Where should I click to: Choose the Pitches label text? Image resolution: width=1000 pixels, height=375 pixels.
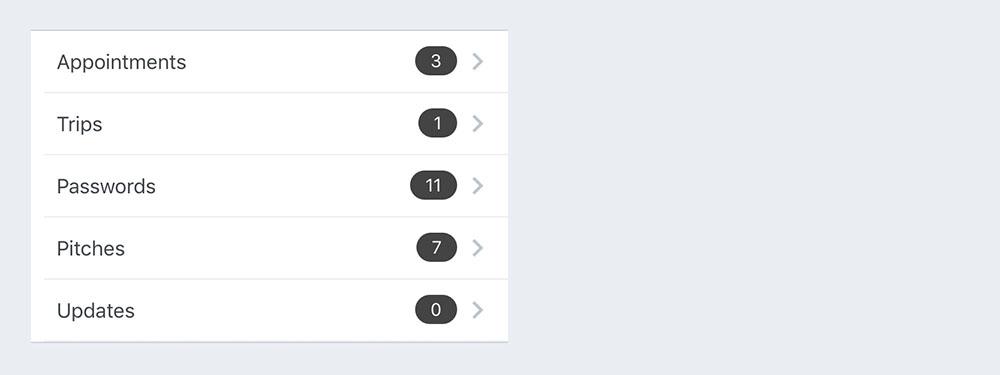tap(91, 248)
